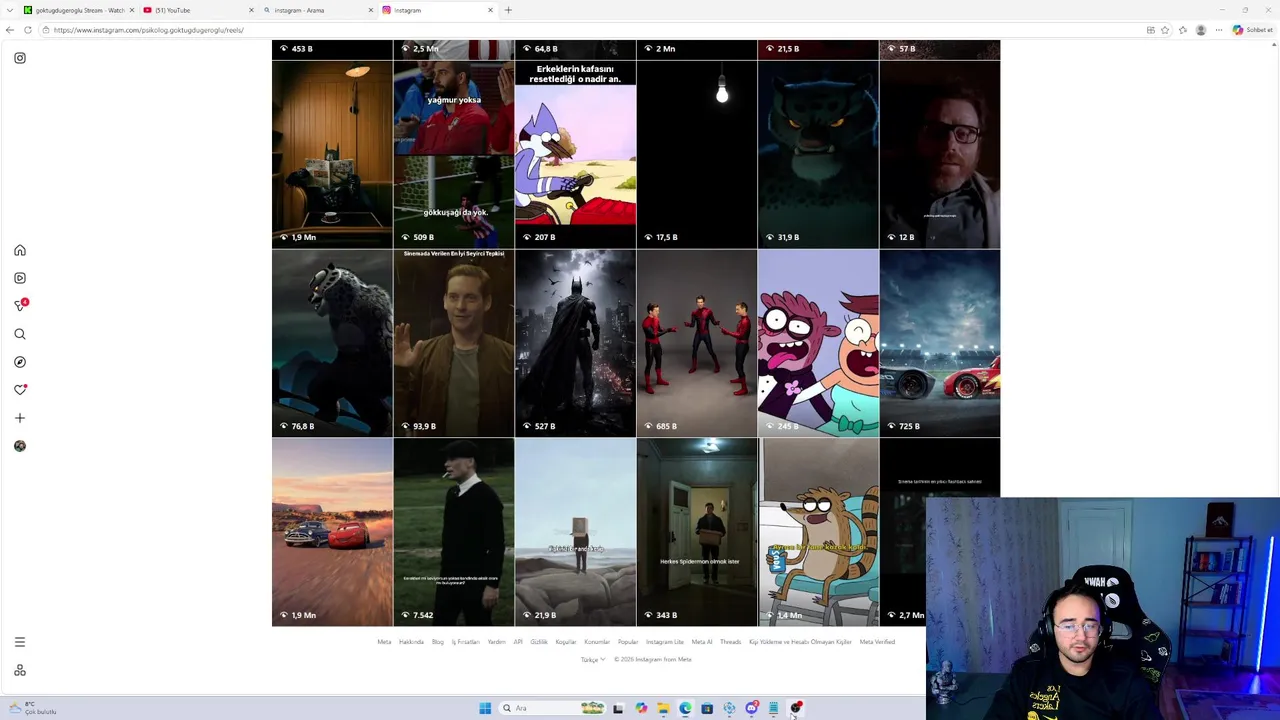Open File Explorer from the taskbar

coord(663,708)
